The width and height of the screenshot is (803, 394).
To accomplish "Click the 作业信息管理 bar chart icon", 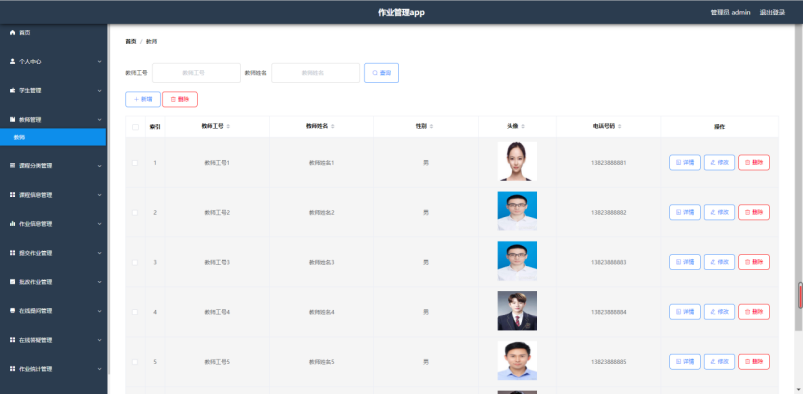I will [13, 224].
